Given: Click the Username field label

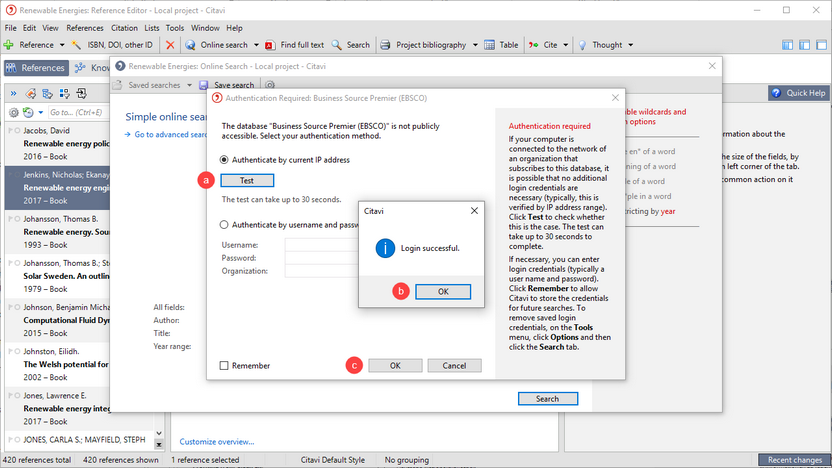Looking at the screenshot, I should click(x=240, y=245).
